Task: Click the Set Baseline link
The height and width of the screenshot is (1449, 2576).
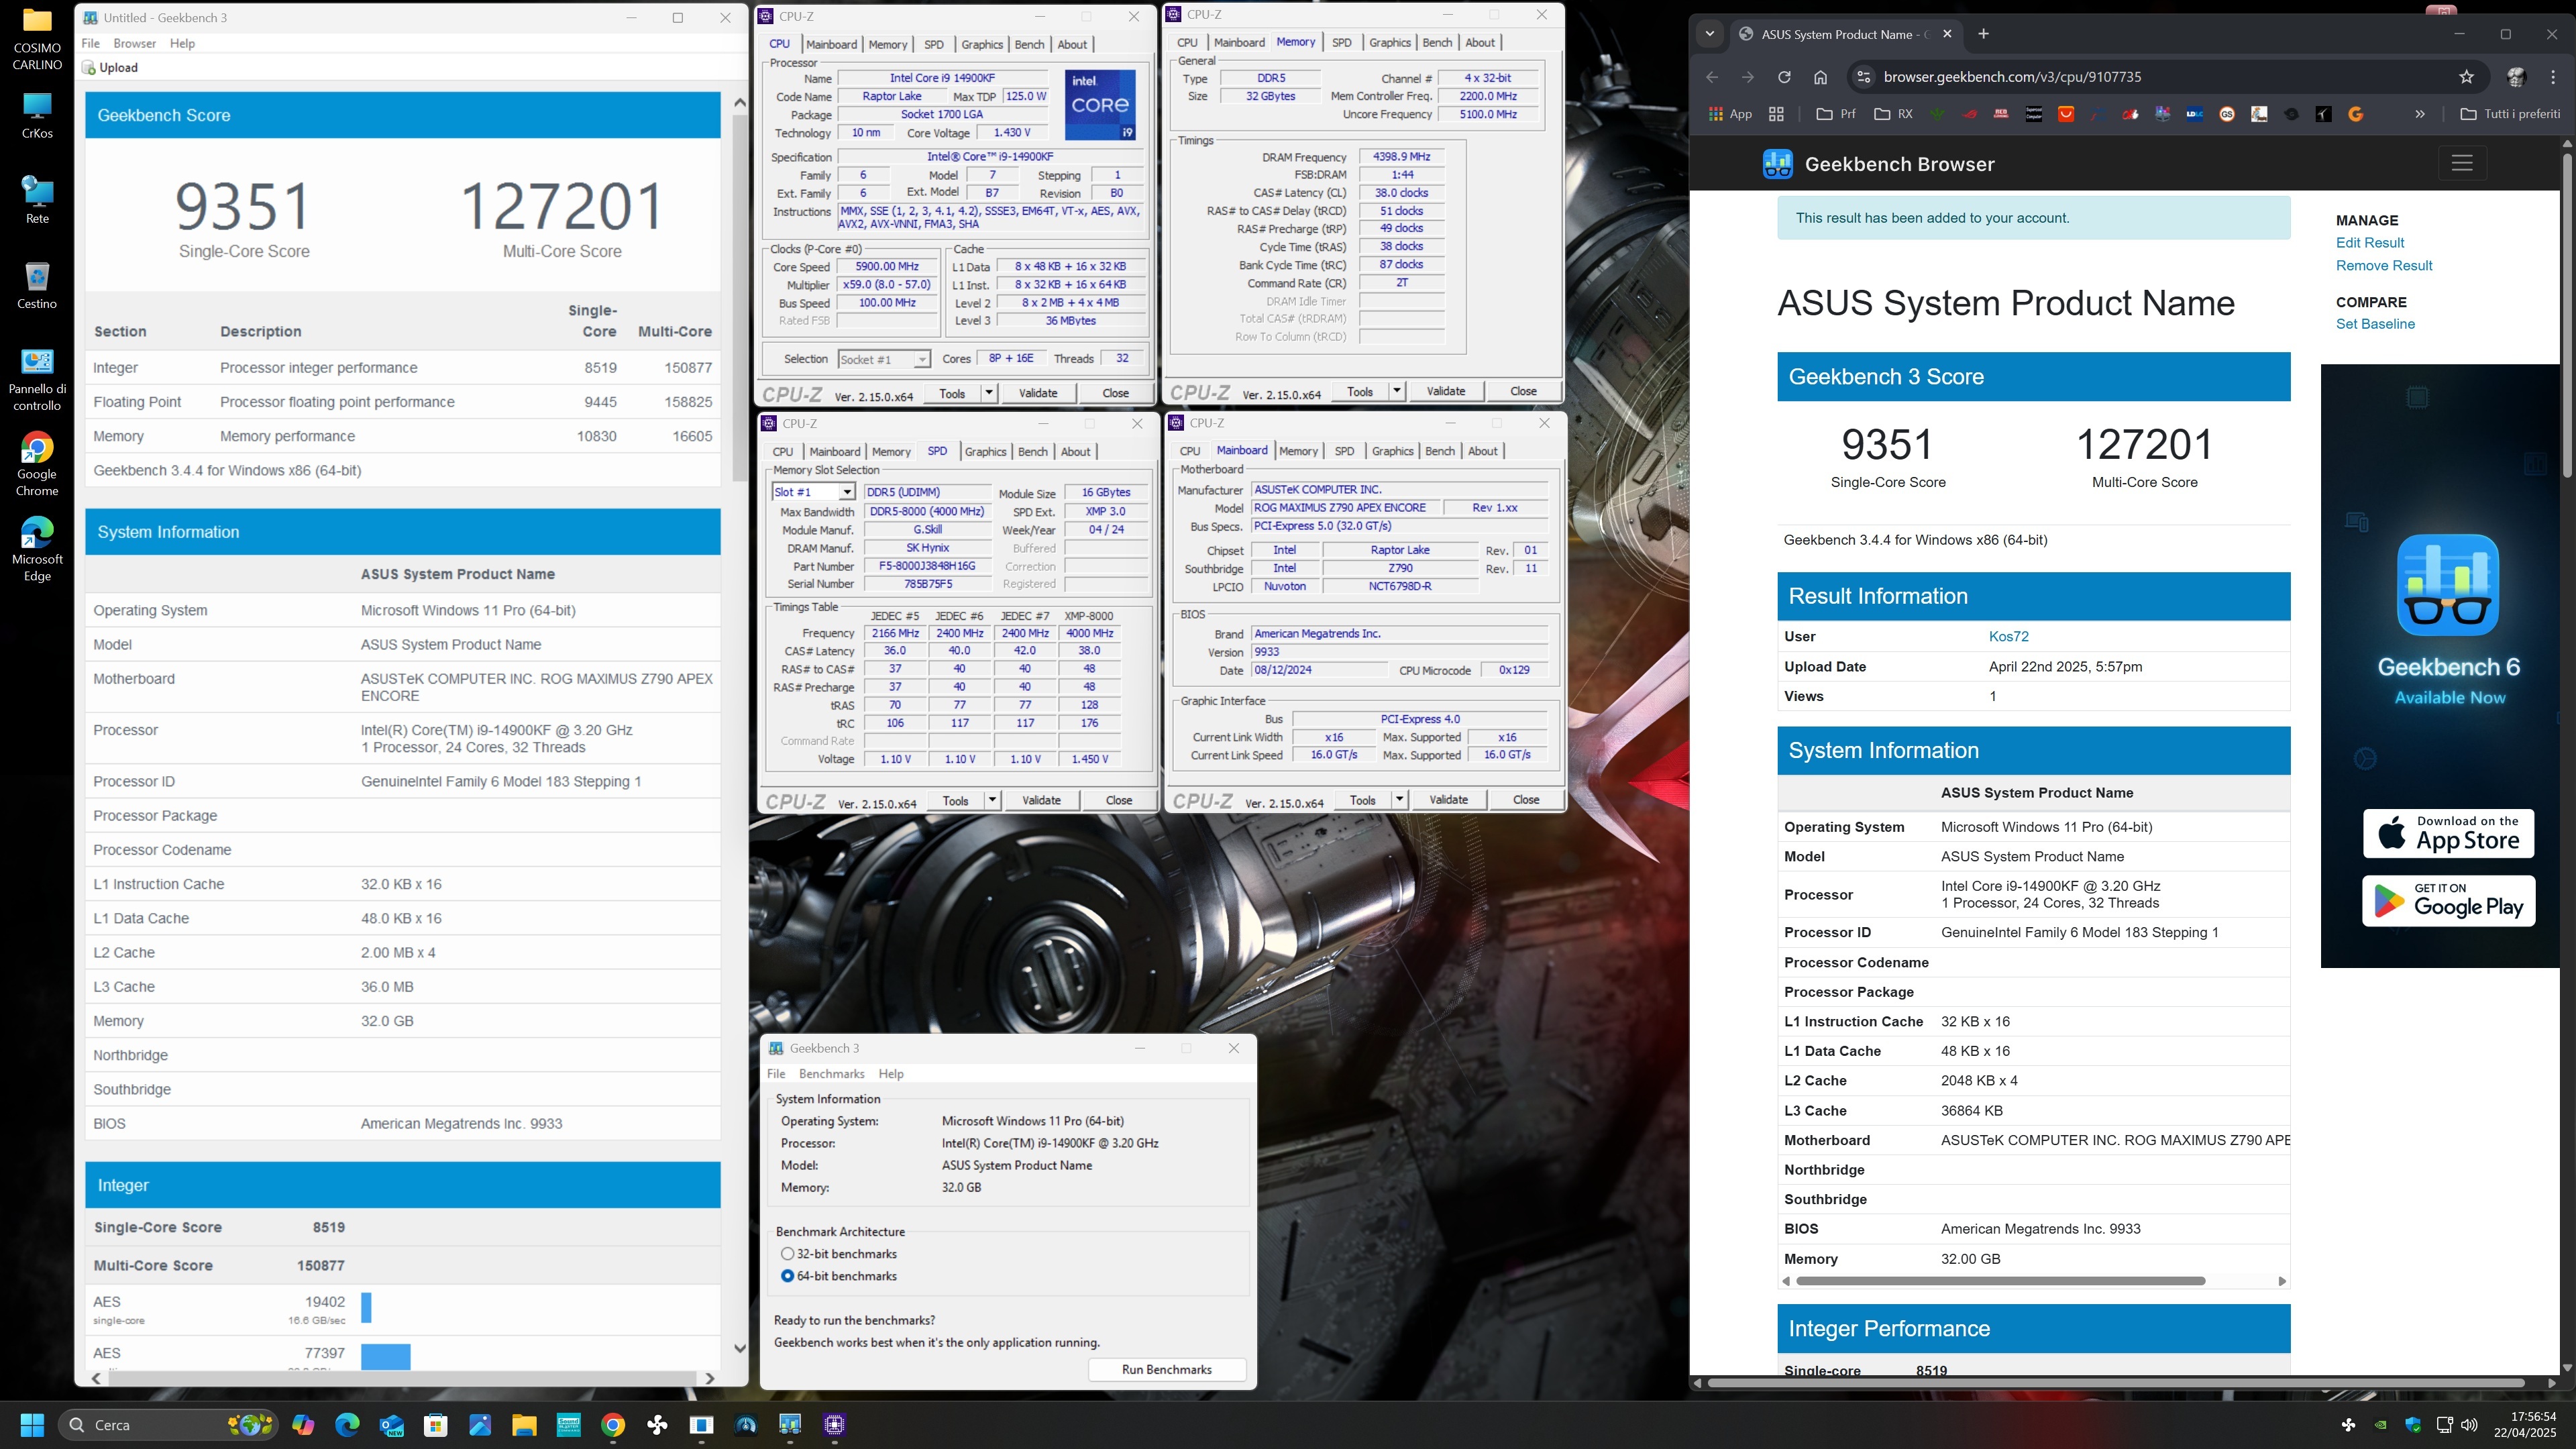Action: point(2375,324)
